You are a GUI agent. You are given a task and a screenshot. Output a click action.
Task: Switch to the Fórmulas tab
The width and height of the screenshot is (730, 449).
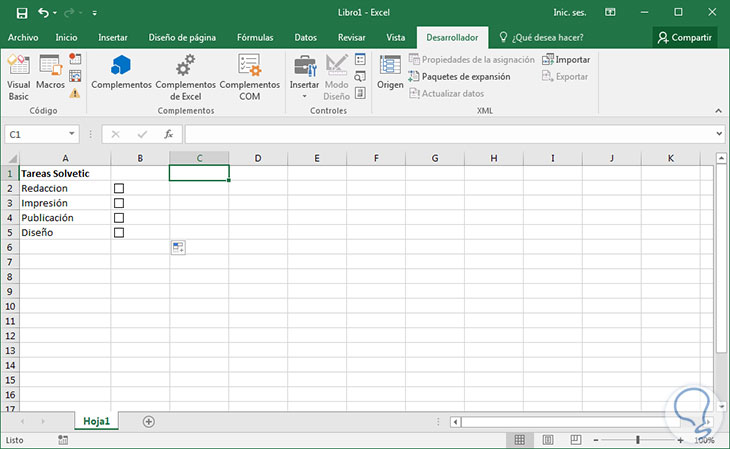(255, 37)
